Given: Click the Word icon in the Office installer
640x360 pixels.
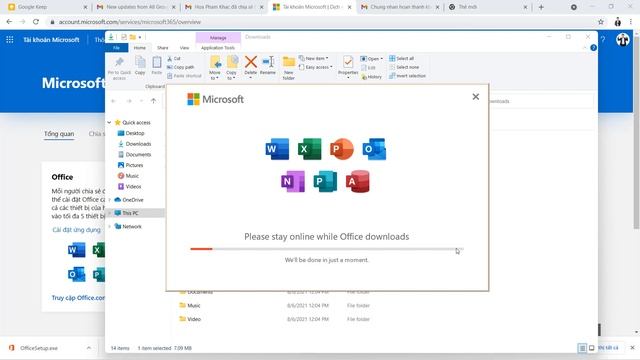Looking at the screenshot, I should click(277, 149).
